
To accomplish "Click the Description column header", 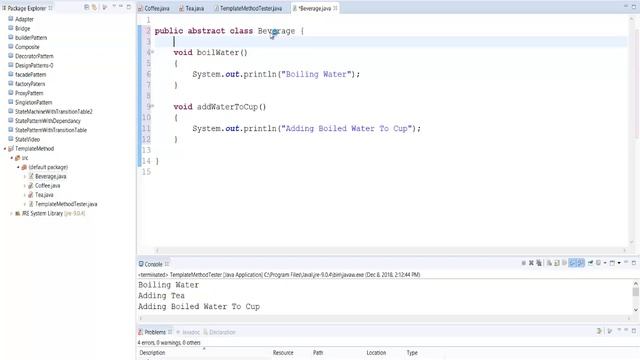I will (x=152, y=353).
